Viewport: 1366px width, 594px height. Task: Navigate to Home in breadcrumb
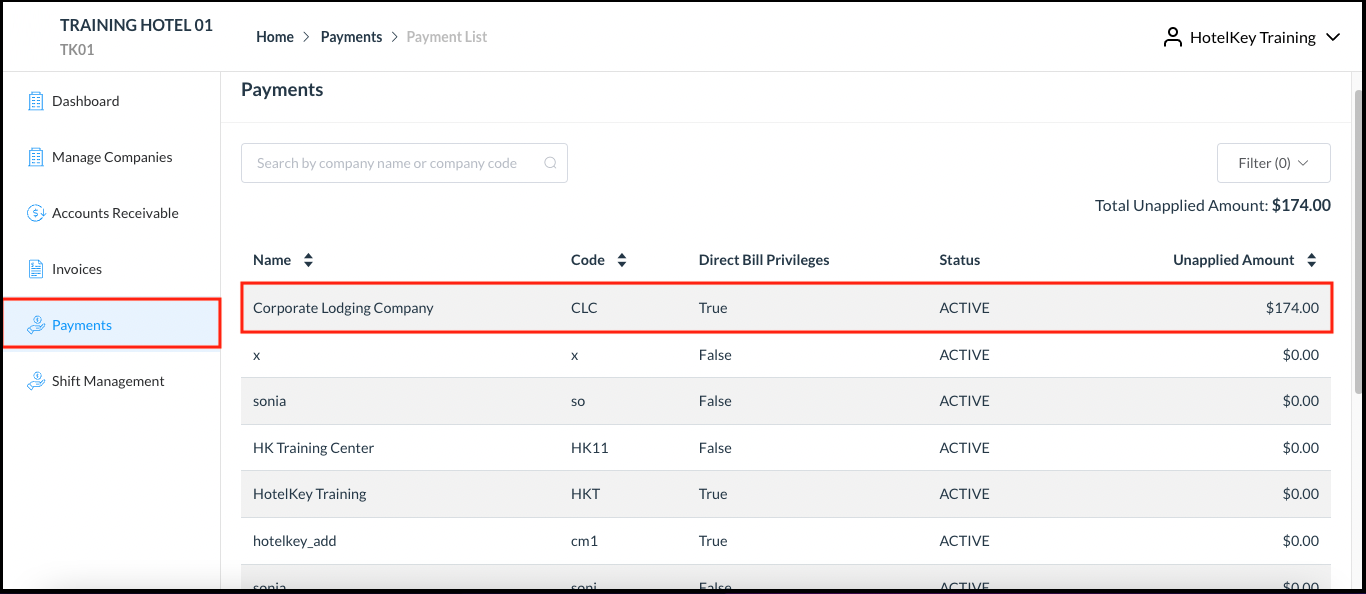pyautogui.click(x=275, y=36)
